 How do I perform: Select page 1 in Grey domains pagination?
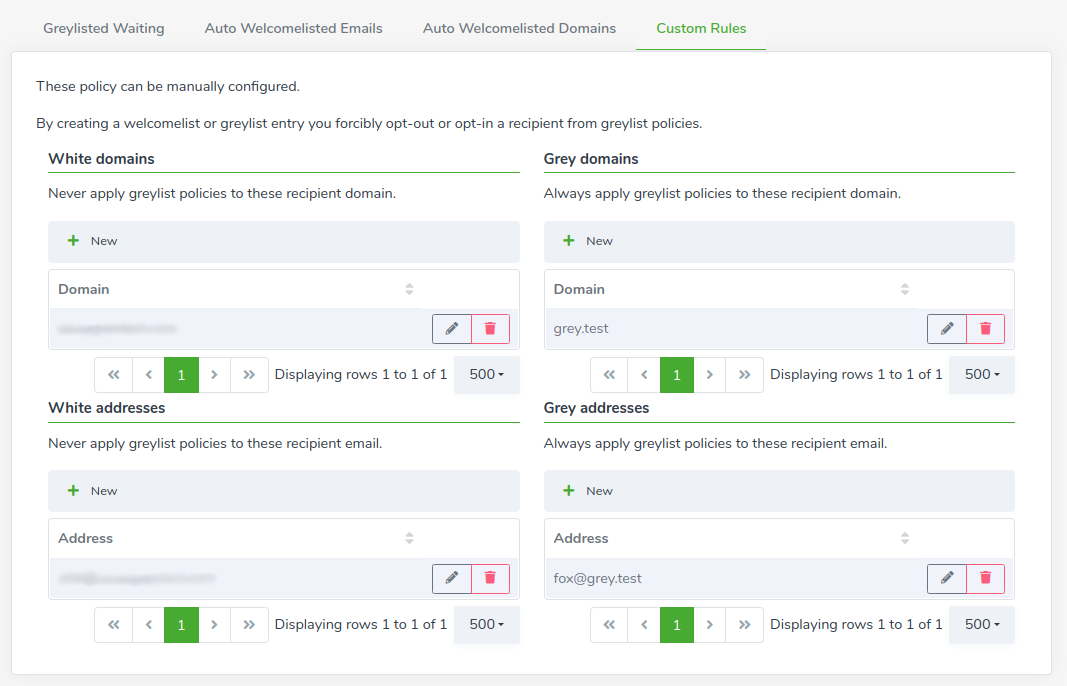[676, 375]
